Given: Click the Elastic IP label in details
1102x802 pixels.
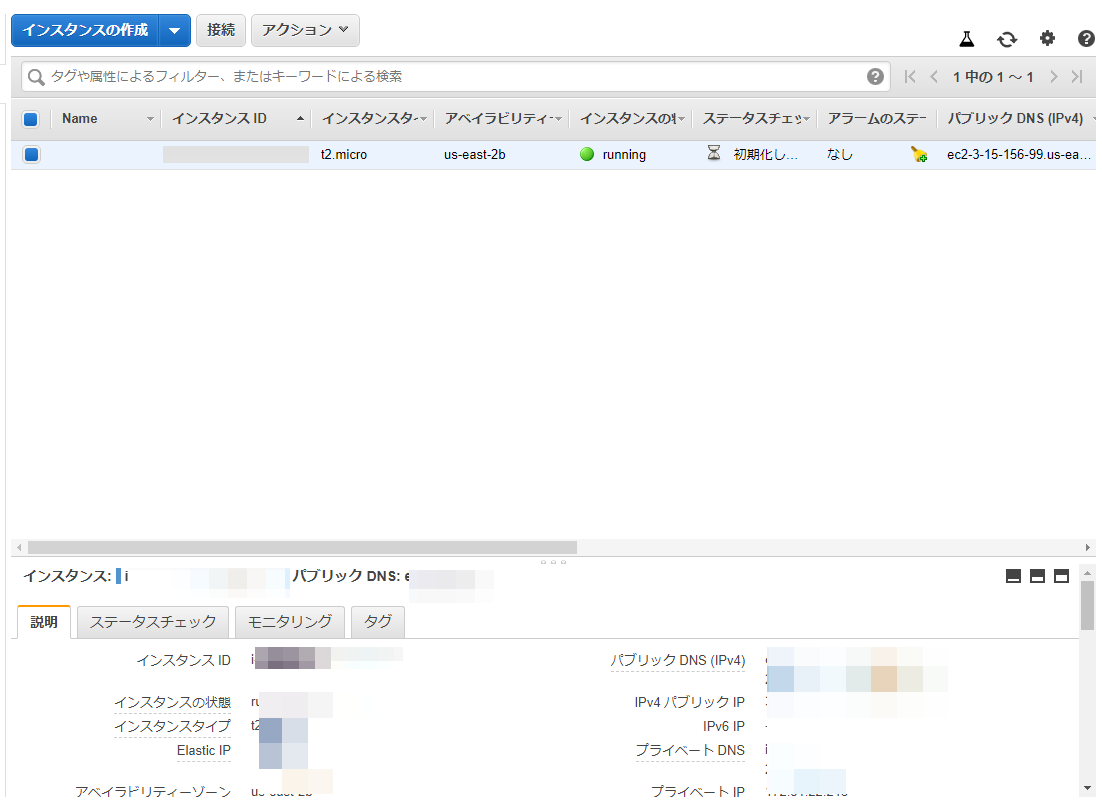Looking at the screenshot, I should tap(204, 751).
